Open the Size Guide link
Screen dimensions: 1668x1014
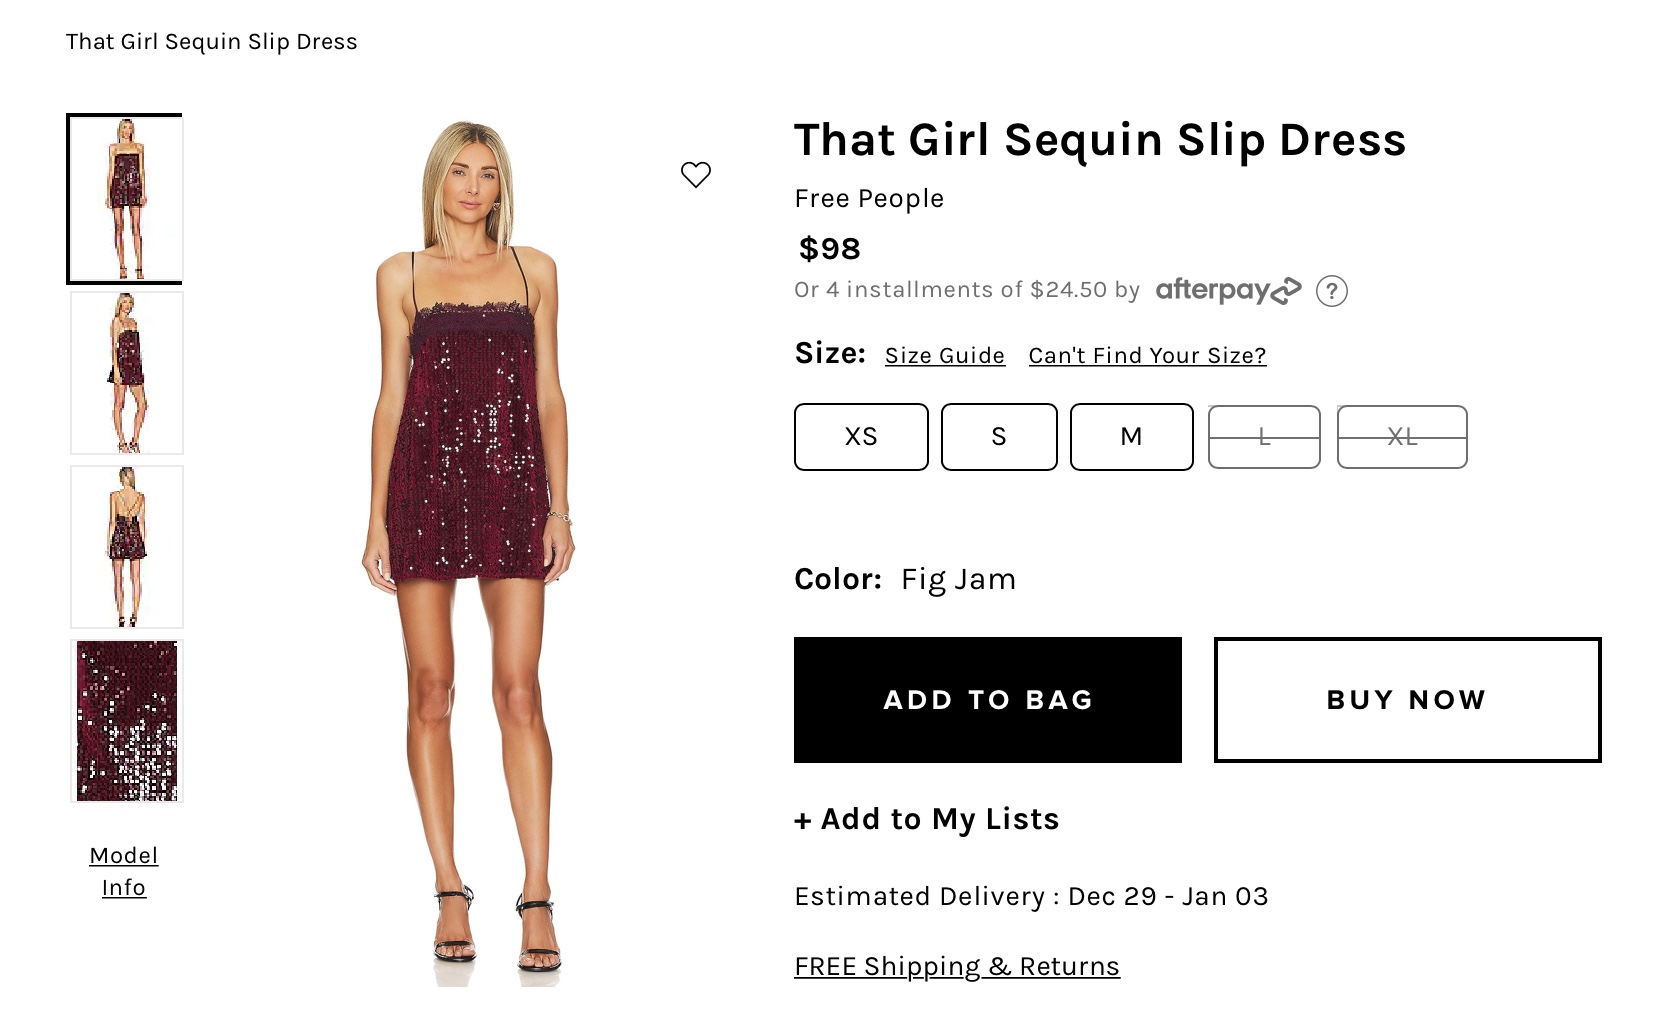pos(944,356)
